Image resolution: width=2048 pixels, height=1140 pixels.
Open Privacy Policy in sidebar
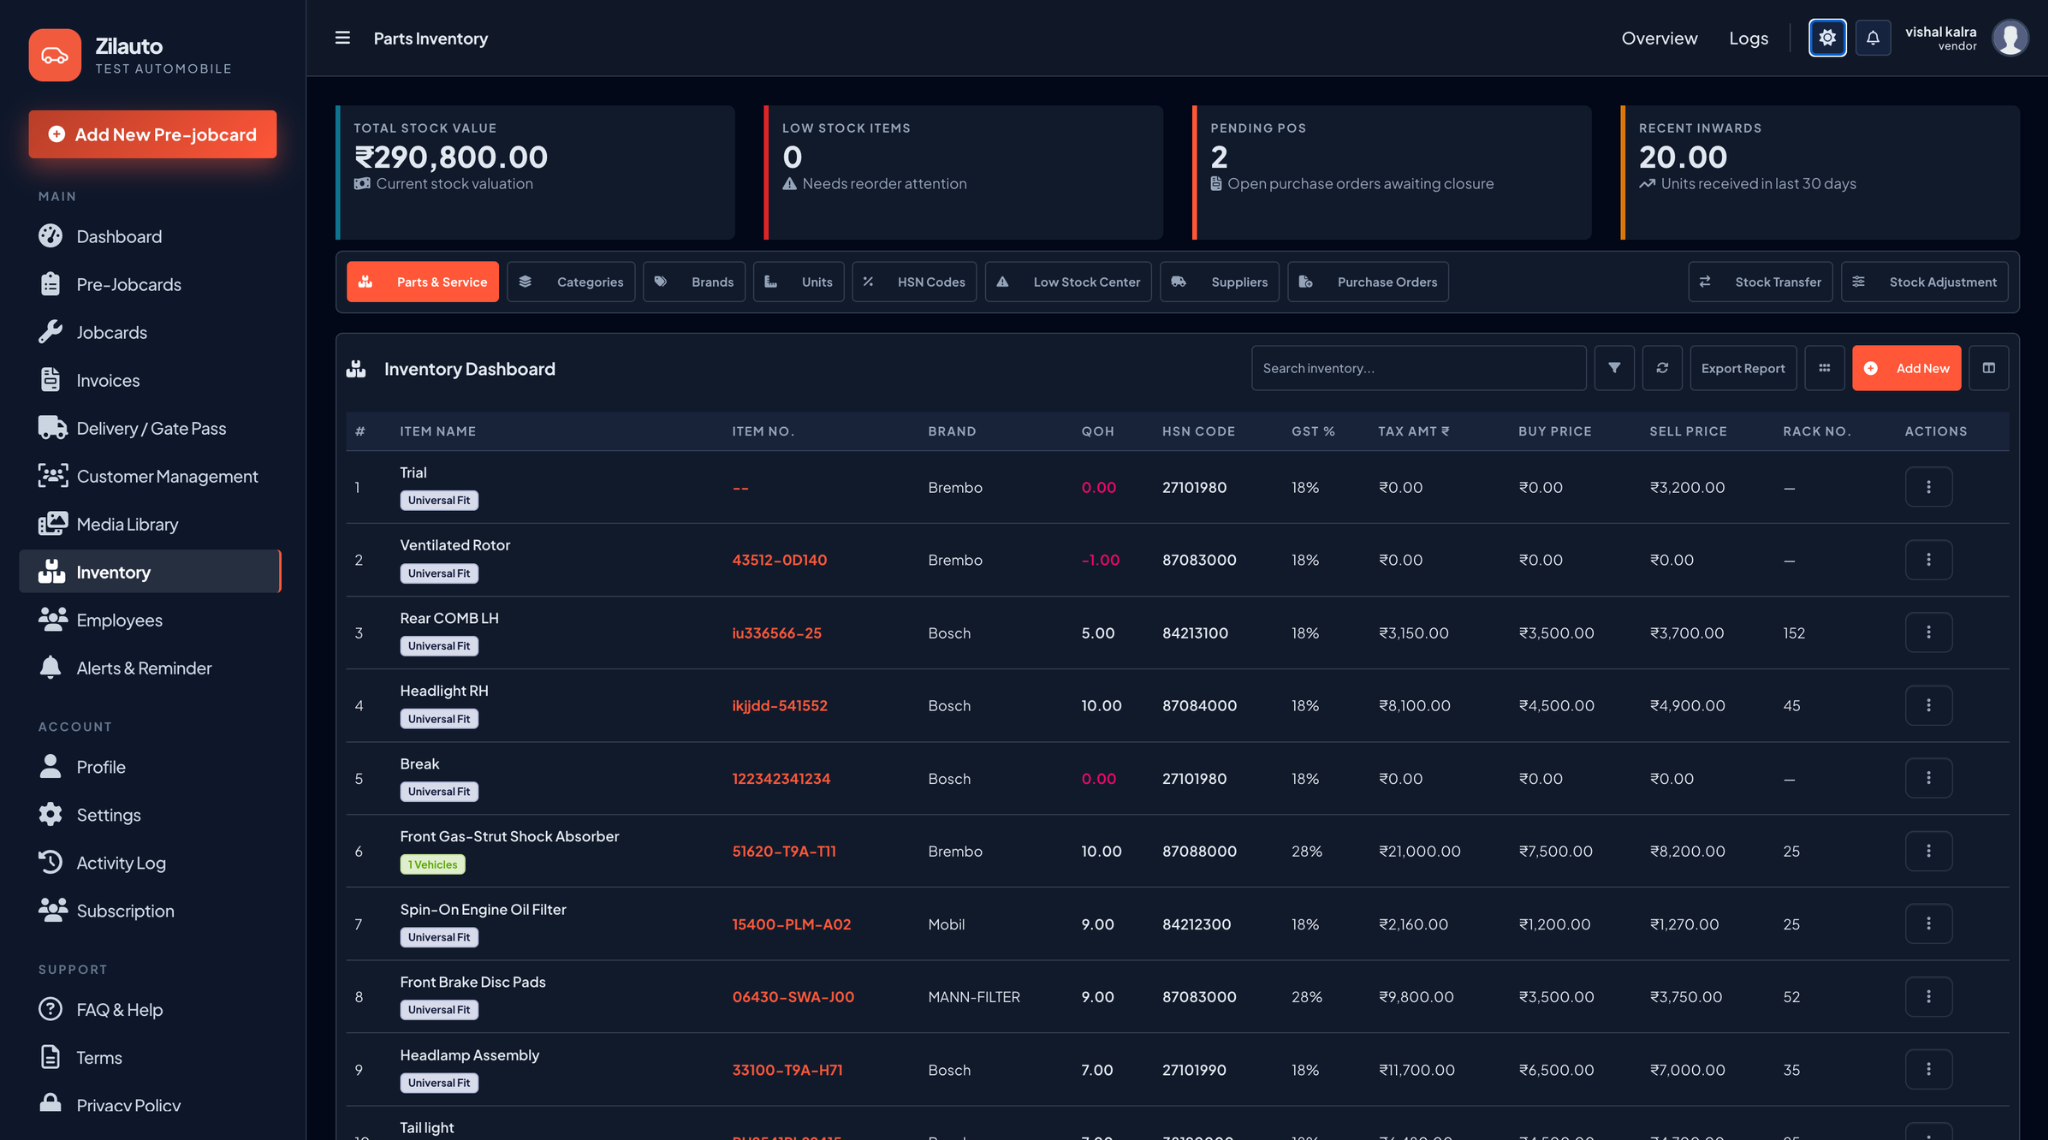pos(150,1106)
